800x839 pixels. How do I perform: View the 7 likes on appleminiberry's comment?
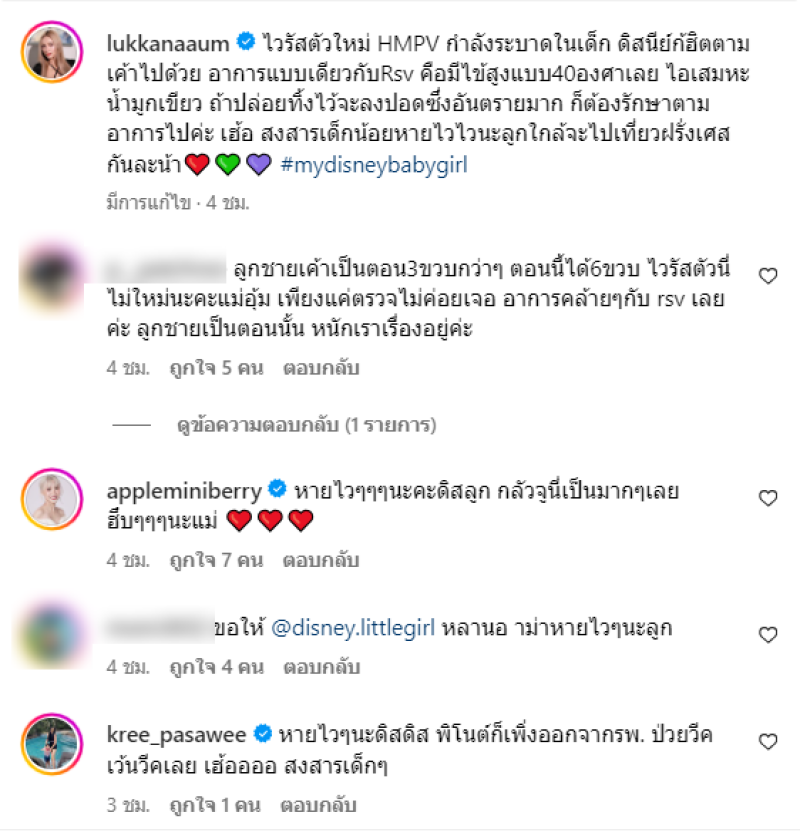(216, 560)
